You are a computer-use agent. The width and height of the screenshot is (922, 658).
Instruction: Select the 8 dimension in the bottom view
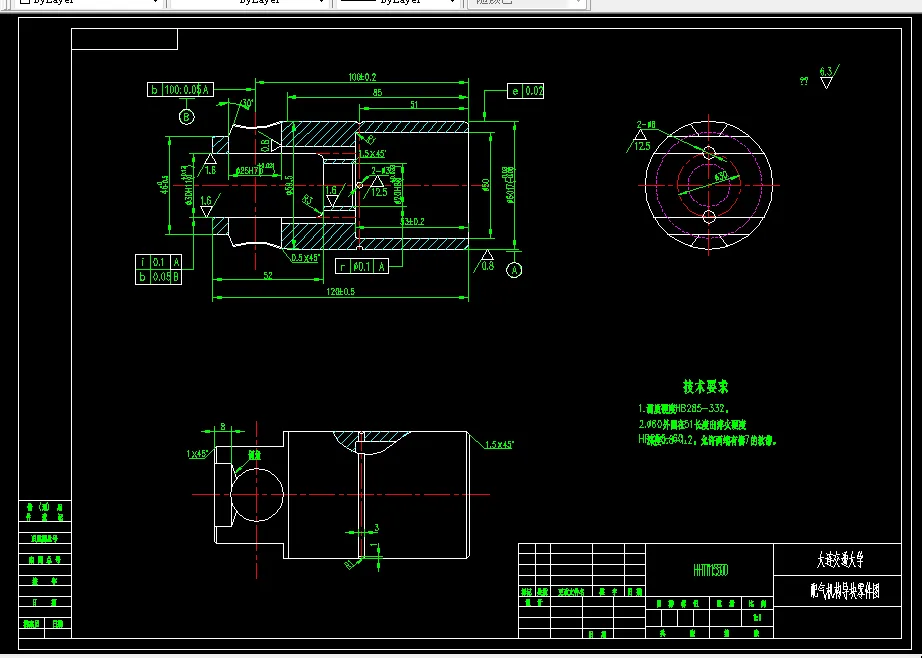pos(223,427)
